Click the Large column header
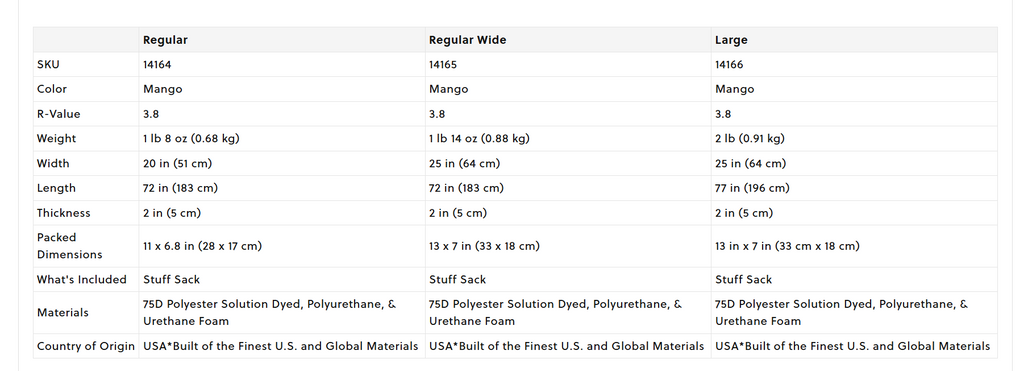Viewport: 1024px width, 371px height. click(x=731, y=40)
